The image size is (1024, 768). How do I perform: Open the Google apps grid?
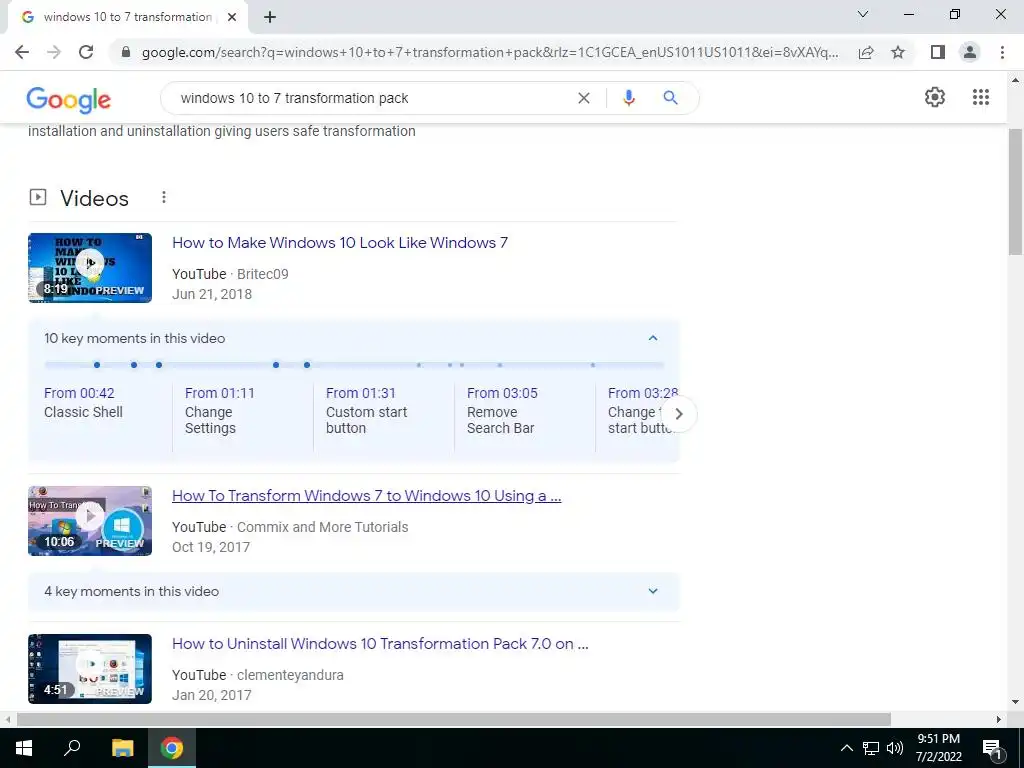click(x=981, y=97)
